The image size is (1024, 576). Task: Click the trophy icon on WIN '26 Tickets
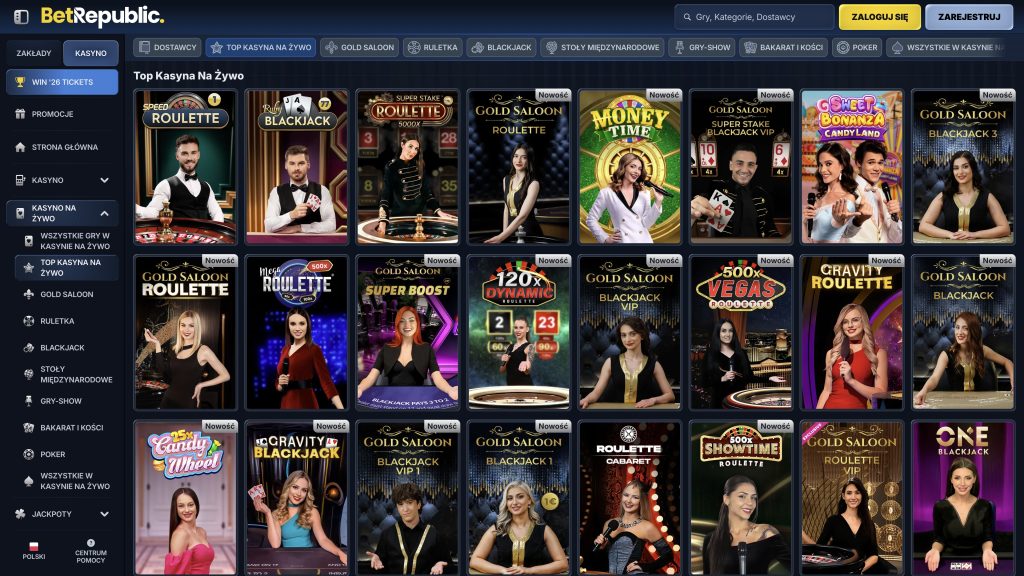pyautogui.click(x=20, y=82)
